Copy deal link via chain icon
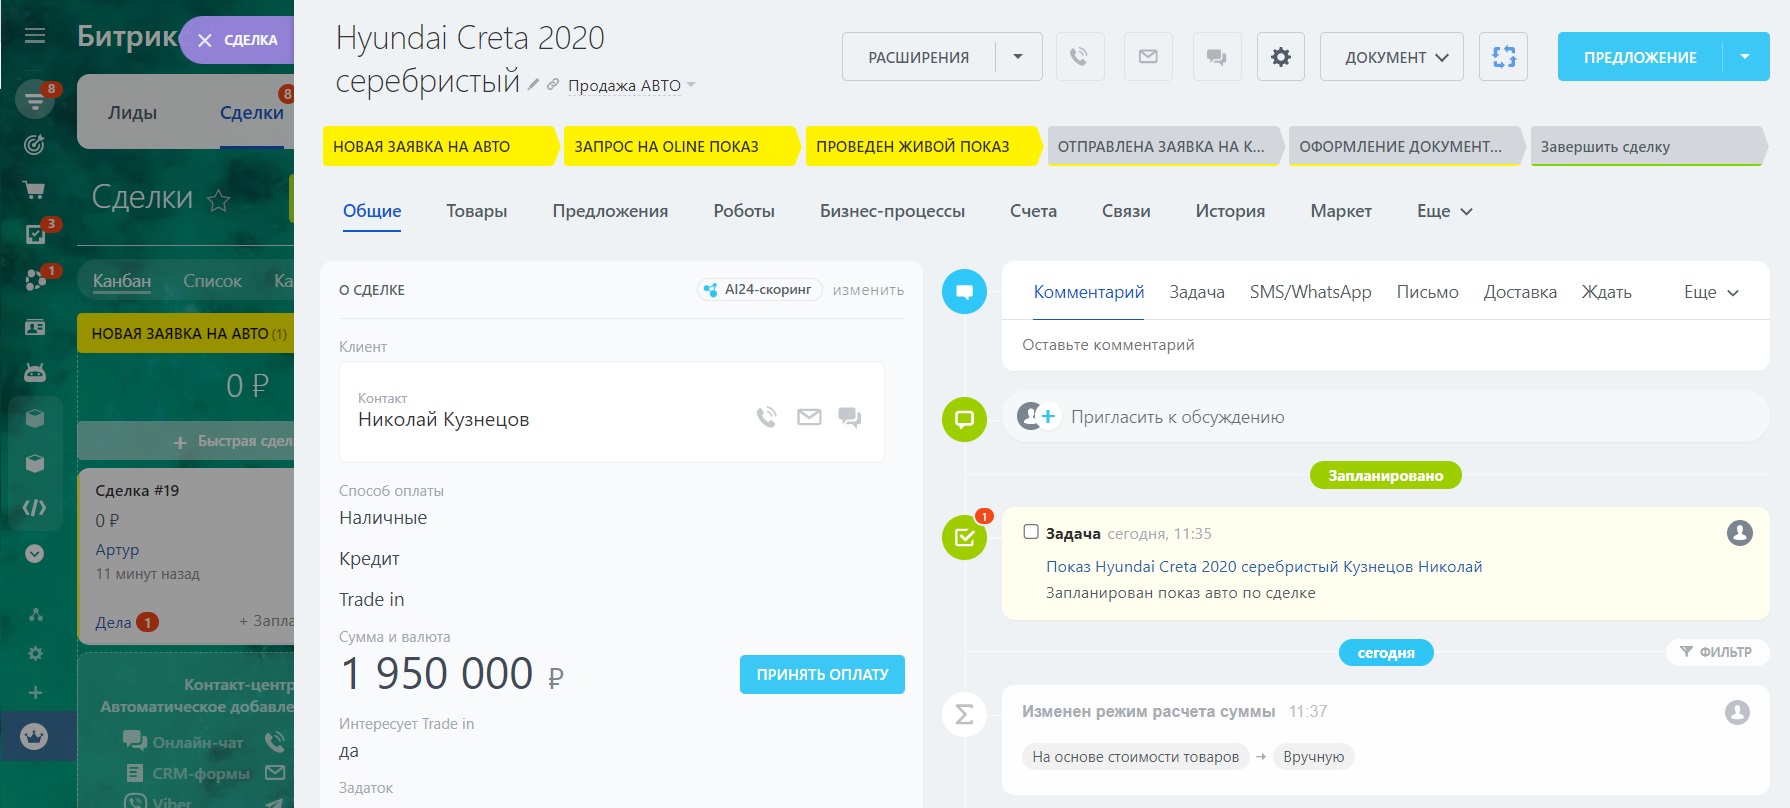The width and height of the screenshot is (1790, 808). 553,85
